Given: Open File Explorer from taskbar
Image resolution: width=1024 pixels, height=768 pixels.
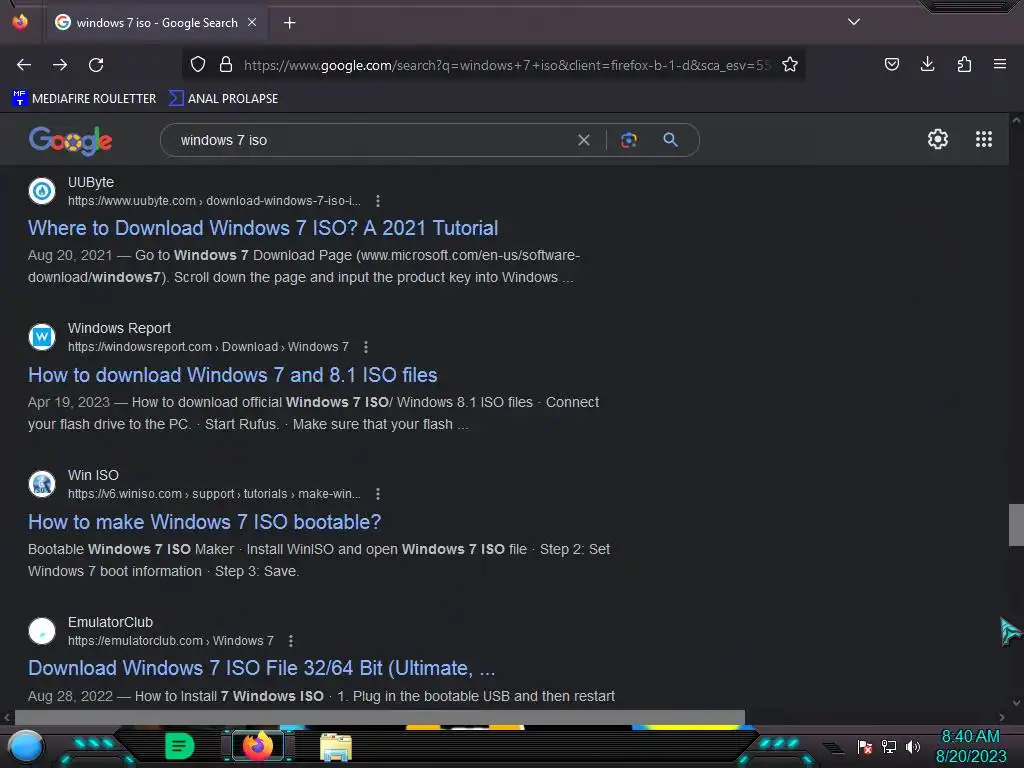Looking at the screenshot, I should (x=336, y=747).
